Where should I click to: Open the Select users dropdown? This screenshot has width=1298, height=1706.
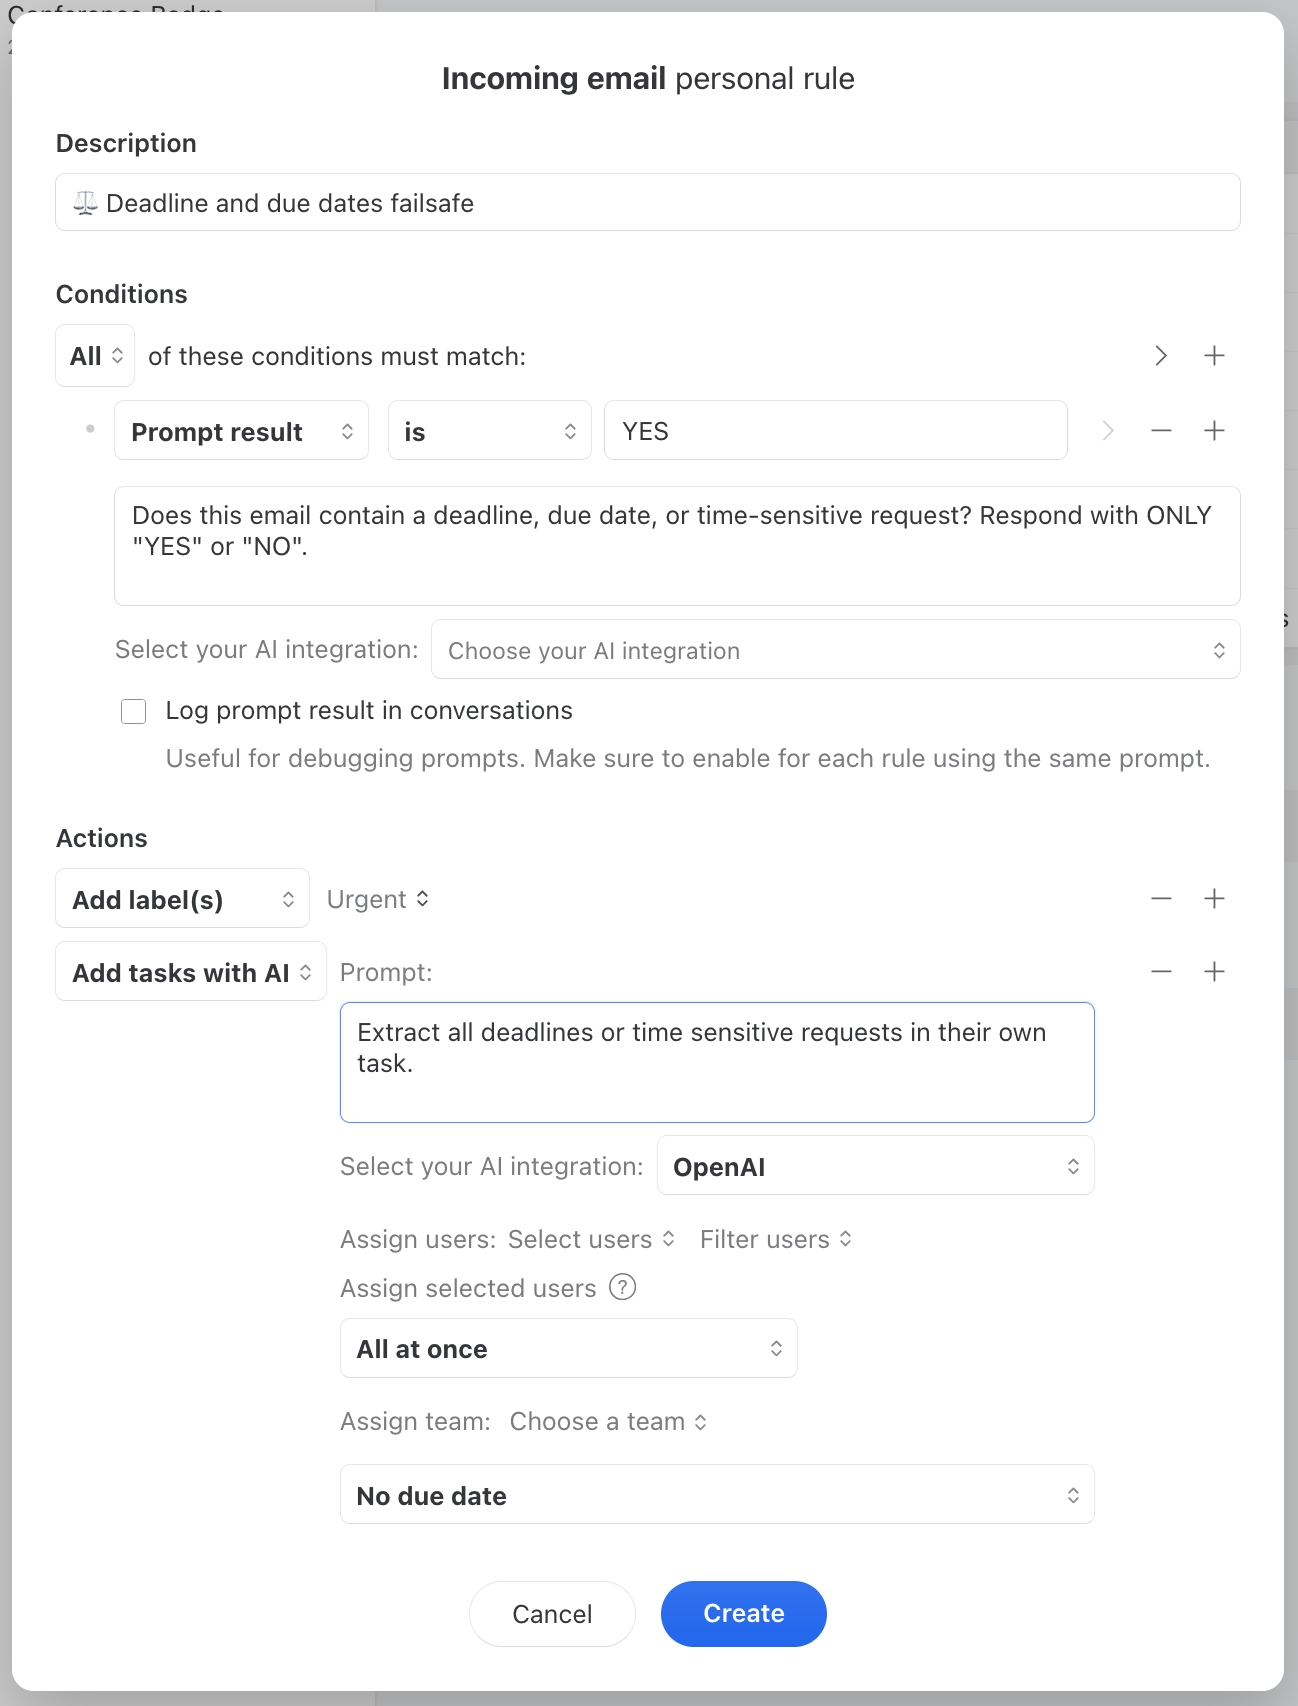point(590,1239)
